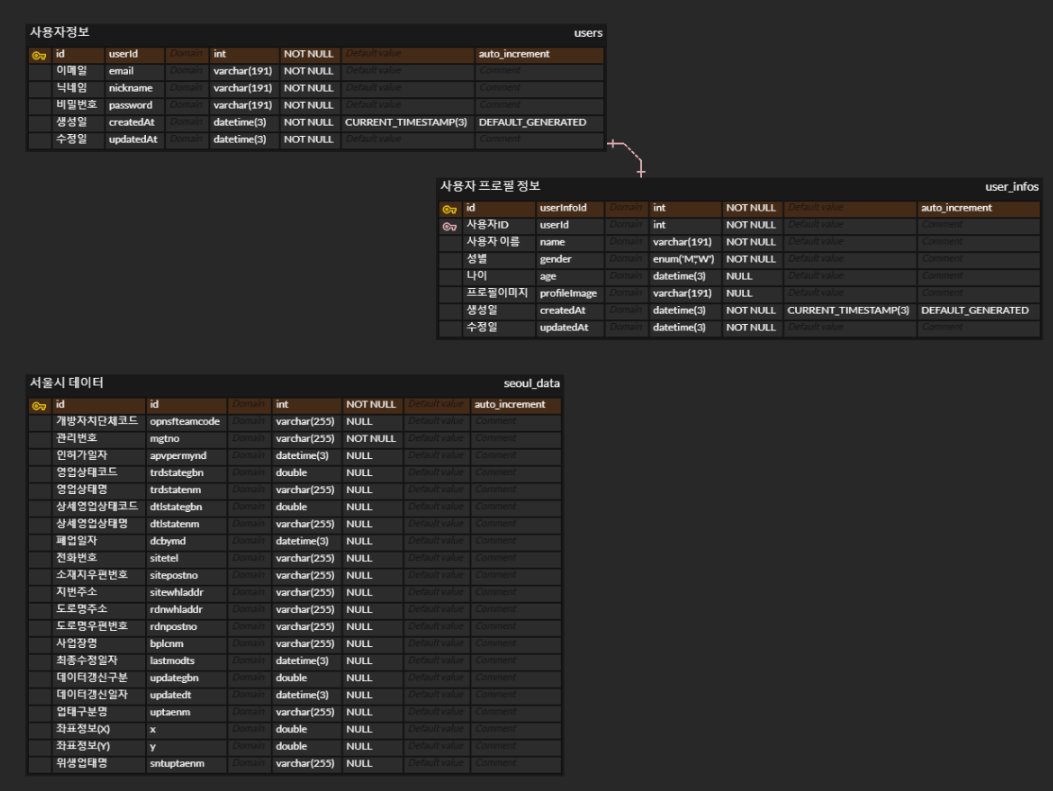Click the 비밀번호 logical name cell

(78, 105)
